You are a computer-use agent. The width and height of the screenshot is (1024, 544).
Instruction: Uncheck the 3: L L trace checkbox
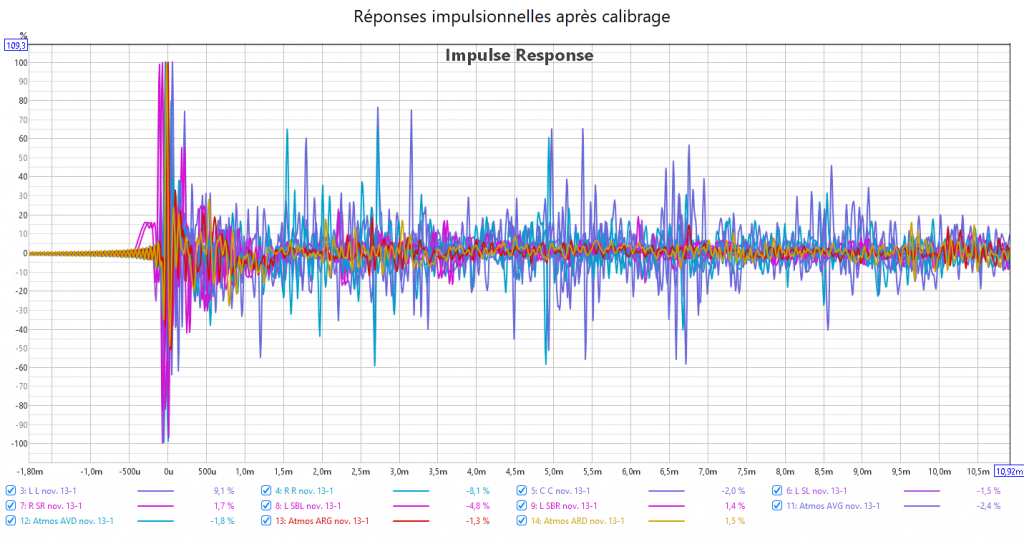pyautogui.click(x=11, y=491)
